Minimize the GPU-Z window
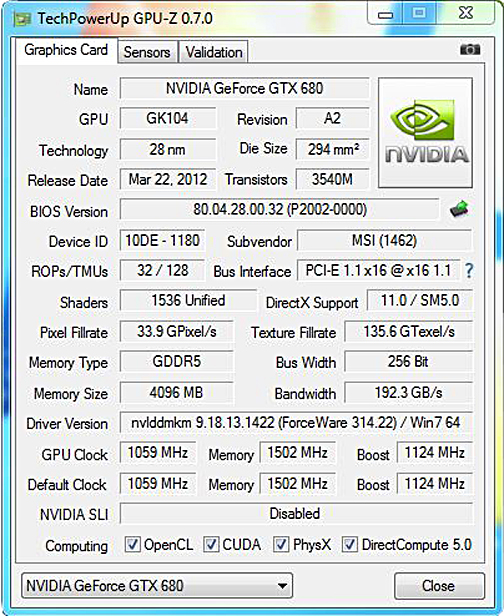Image resolution: width=504 pixels, height=616 pixels. 385,14
